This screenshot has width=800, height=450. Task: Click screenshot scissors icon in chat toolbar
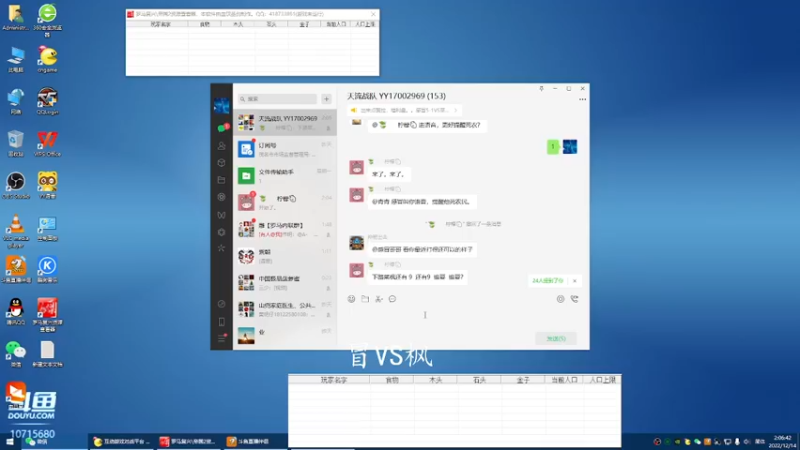(x=379, y=299)
